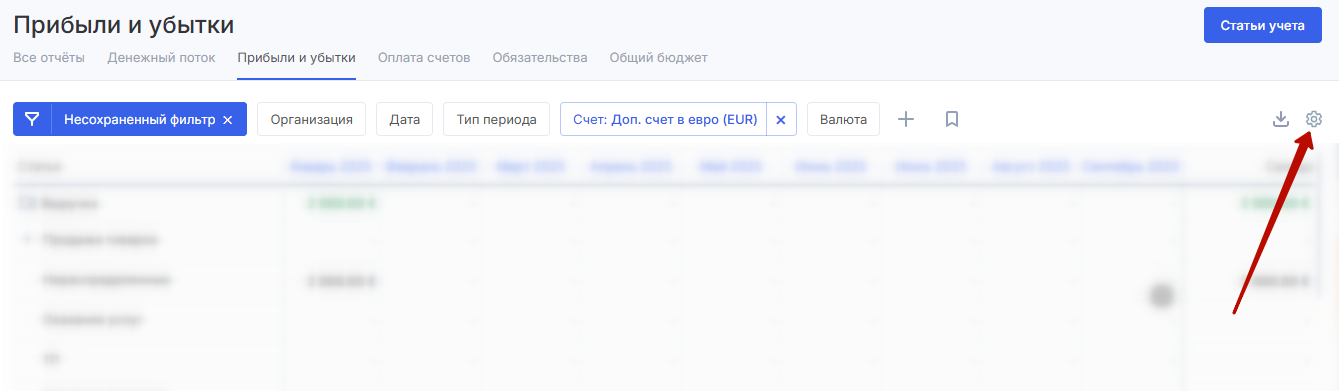Switch to the Денежный поток tab
This screenshot has height=391, width=1339.
pyautogui.click(x=161, y=57)
